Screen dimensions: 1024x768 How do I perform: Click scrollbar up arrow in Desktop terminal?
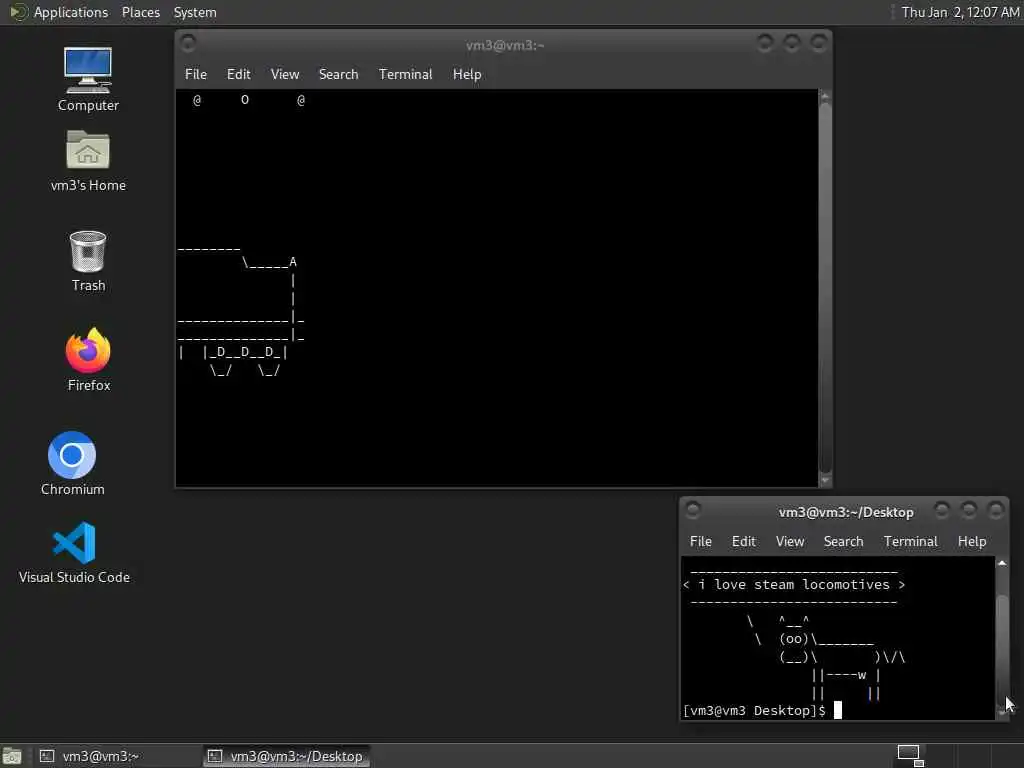[1002, 563]
